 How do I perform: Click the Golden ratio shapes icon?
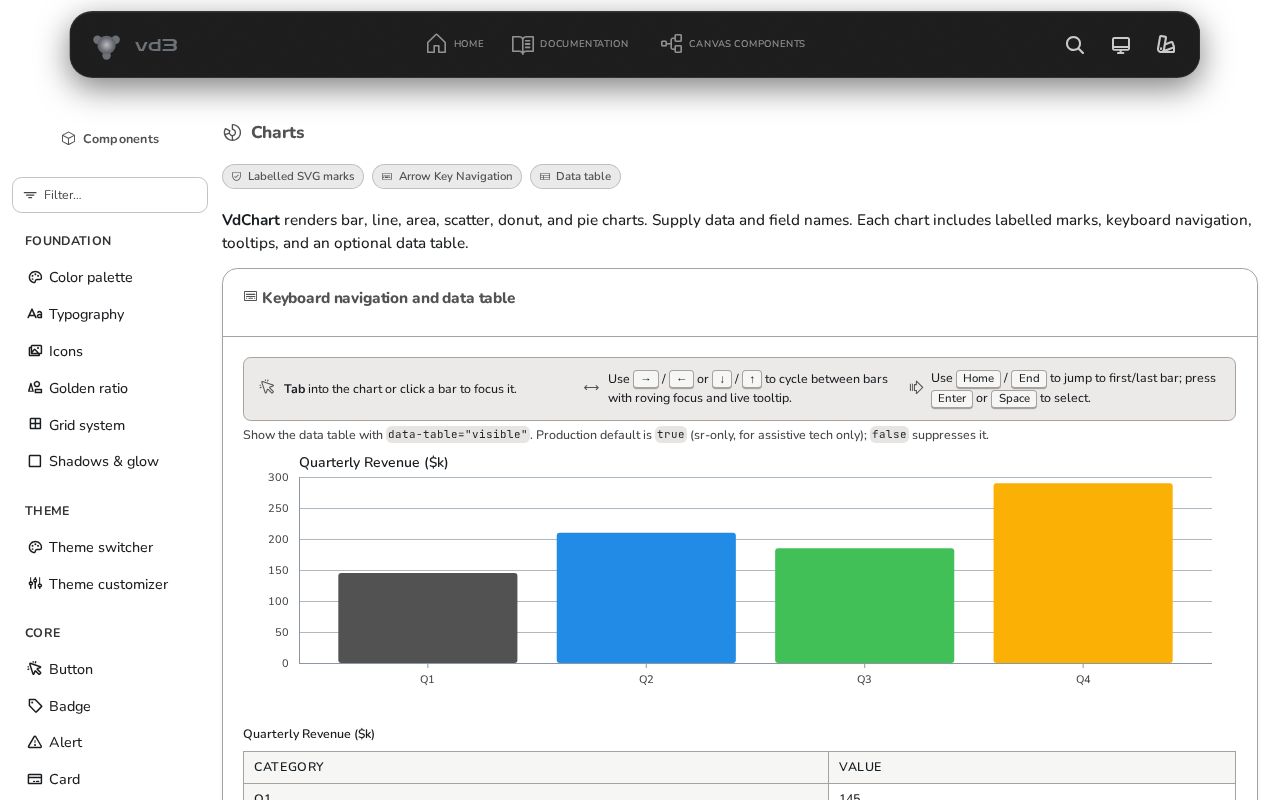coord(35,388)
